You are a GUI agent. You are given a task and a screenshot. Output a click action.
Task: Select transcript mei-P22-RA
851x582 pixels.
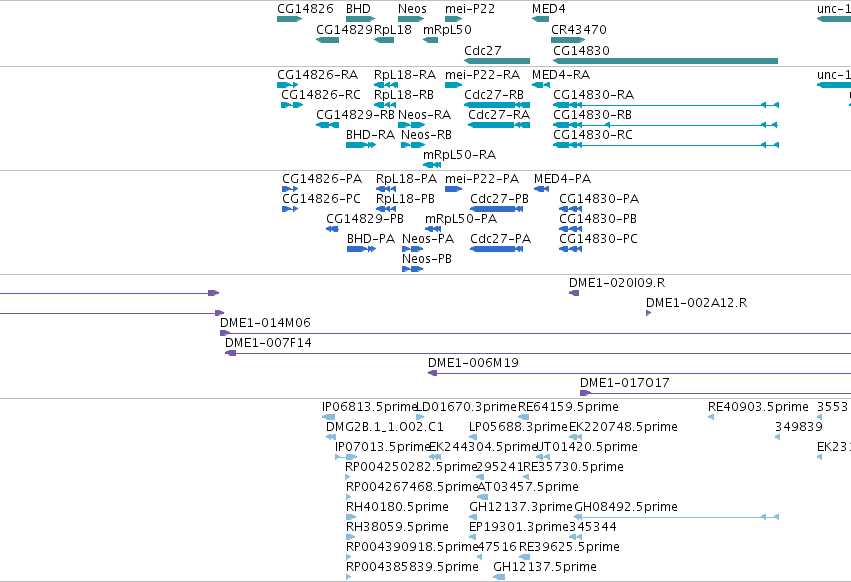(482, 74)
